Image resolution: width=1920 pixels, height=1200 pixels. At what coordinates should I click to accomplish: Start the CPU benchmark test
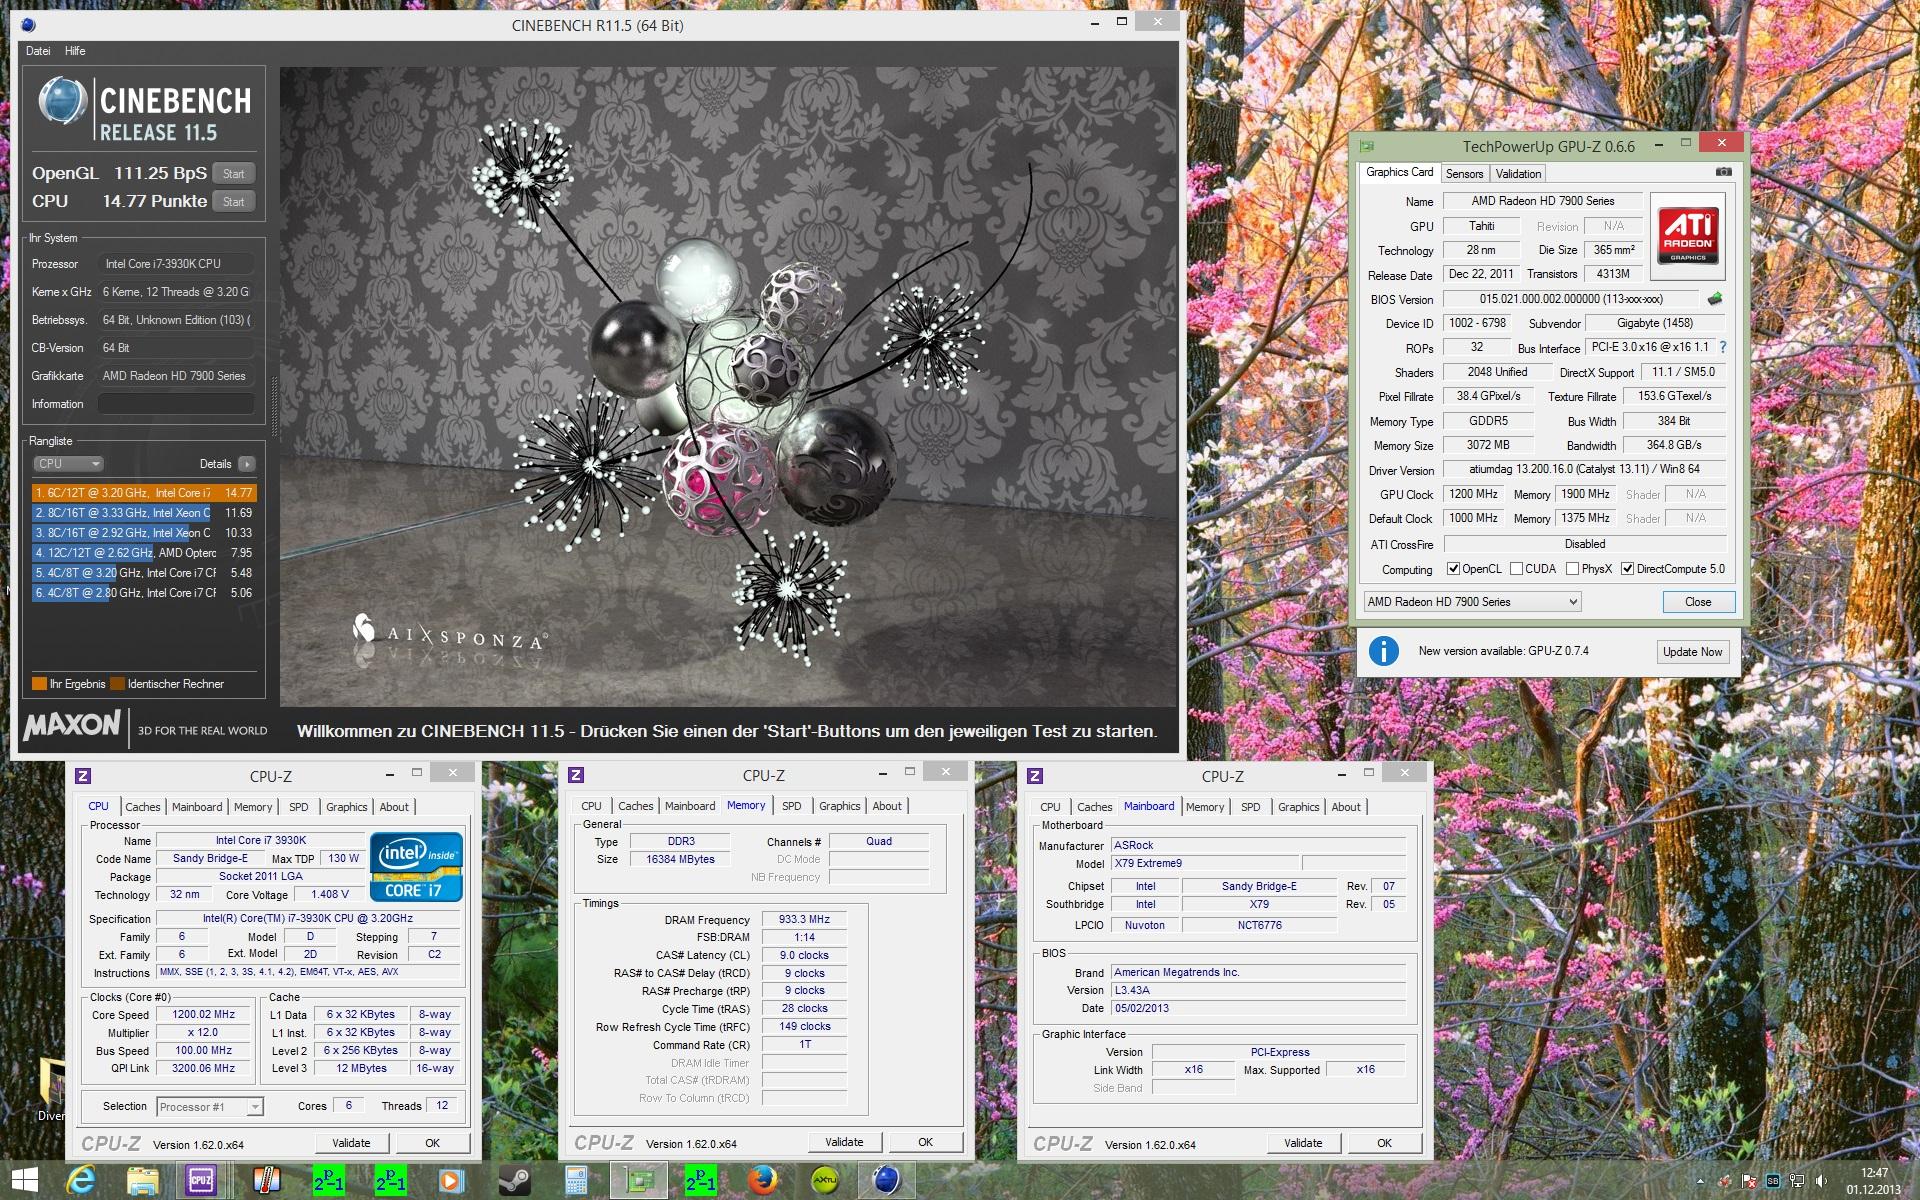234,201
